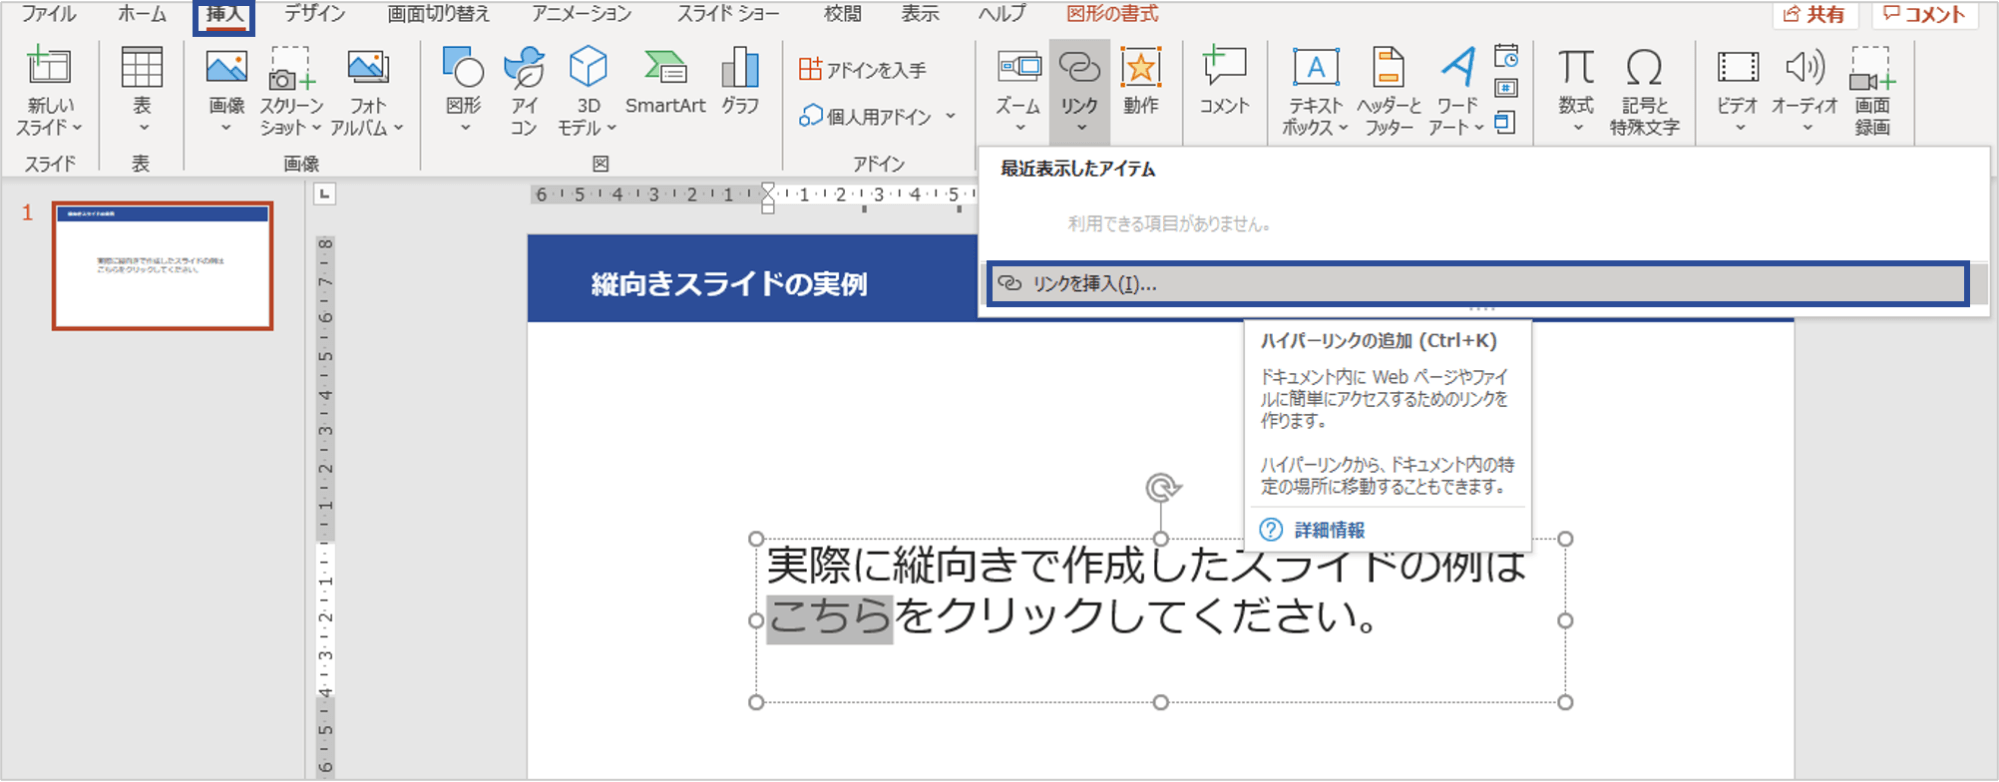Expand the フォトアルバム dropdown arrow

pyautogui.click(x=398, y=128)
